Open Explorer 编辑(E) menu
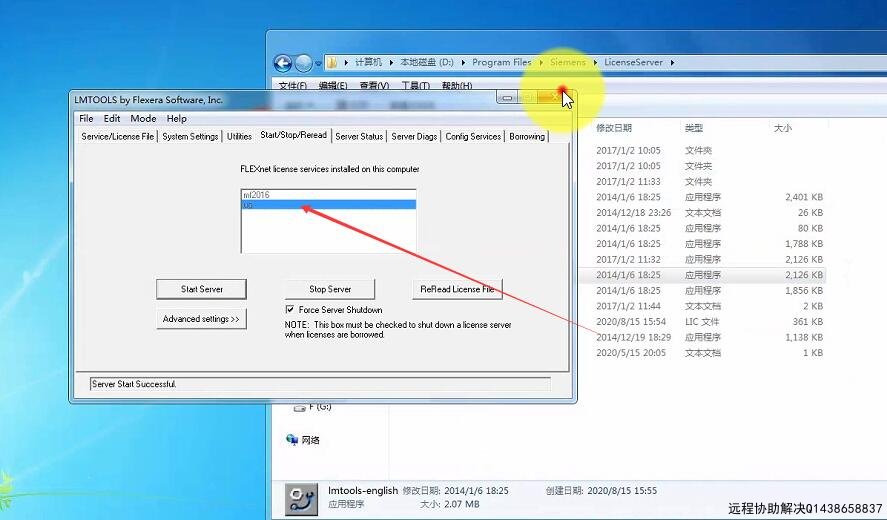The width and height of the screenshot is (887, 520). coord(333,85)
